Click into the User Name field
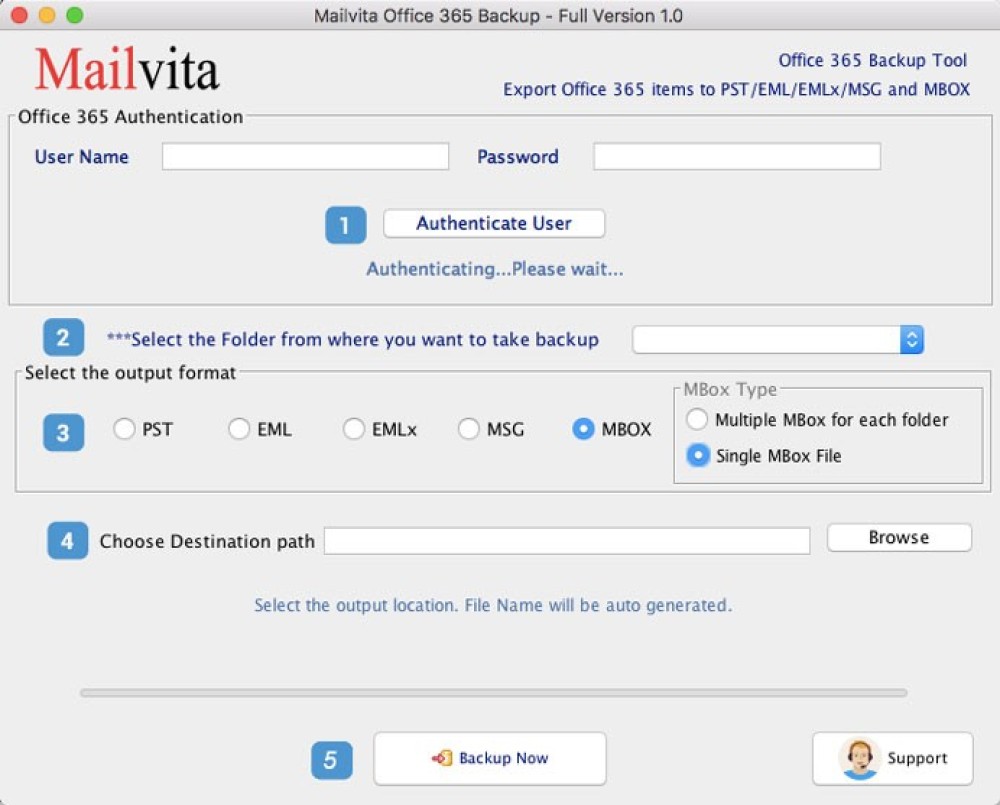1000x805 pixels. point(305,157)
